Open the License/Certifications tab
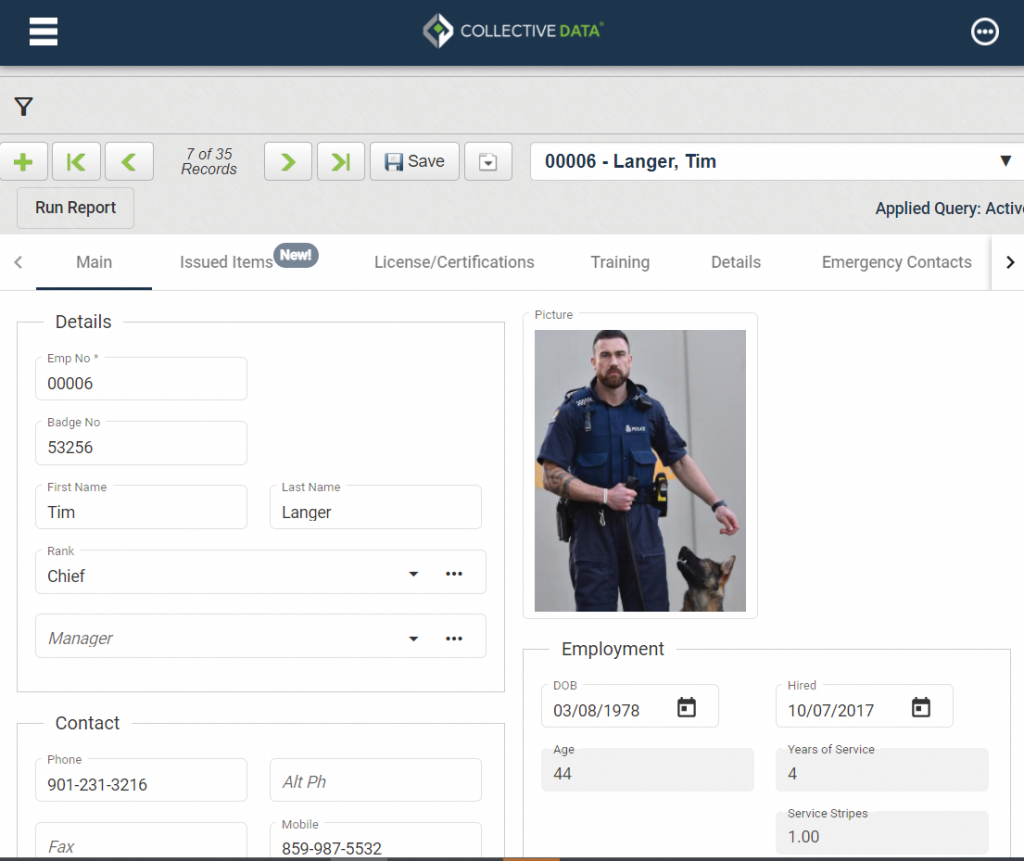Image resolution: width=1024 pixels, height=861 pixels. [454, 262]
